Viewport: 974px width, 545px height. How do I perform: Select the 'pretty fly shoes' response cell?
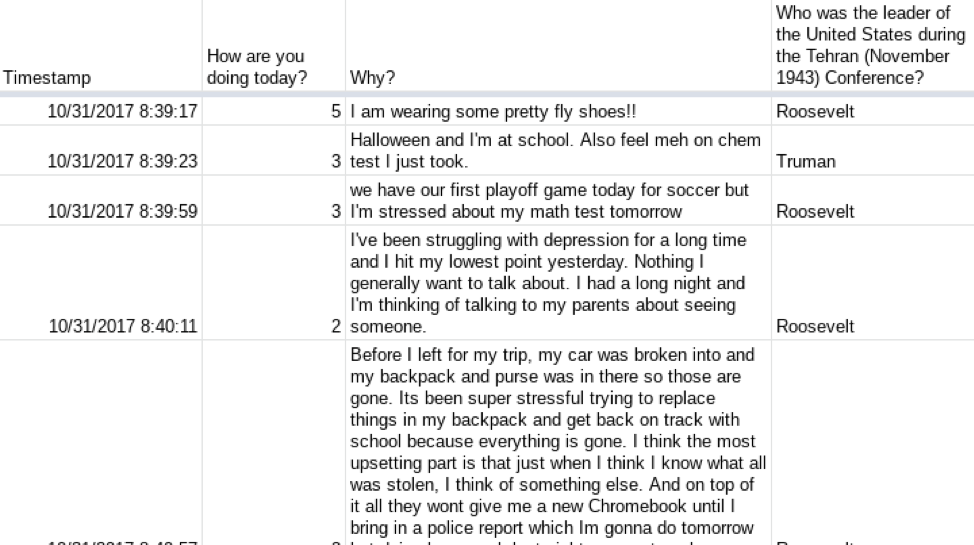tap(558, 111)
